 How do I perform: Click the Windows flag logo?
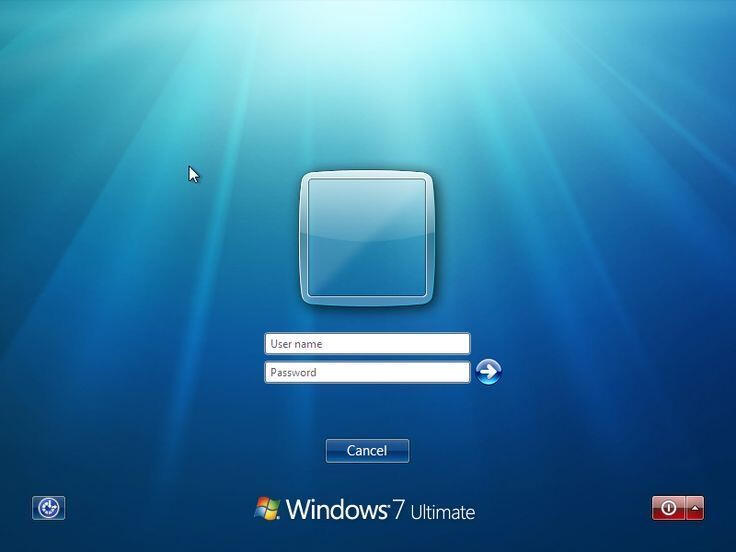(x=267, y=509)
